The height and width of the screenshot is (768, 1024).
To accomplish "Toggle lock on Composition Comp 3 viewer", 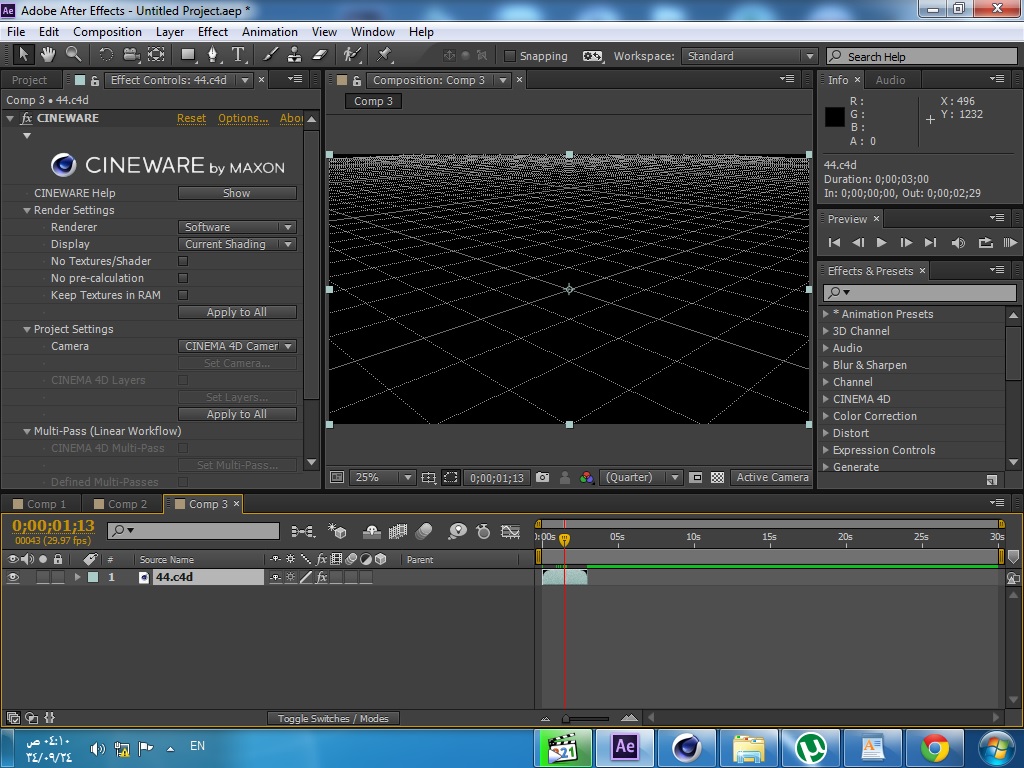I will coord(357,80).
